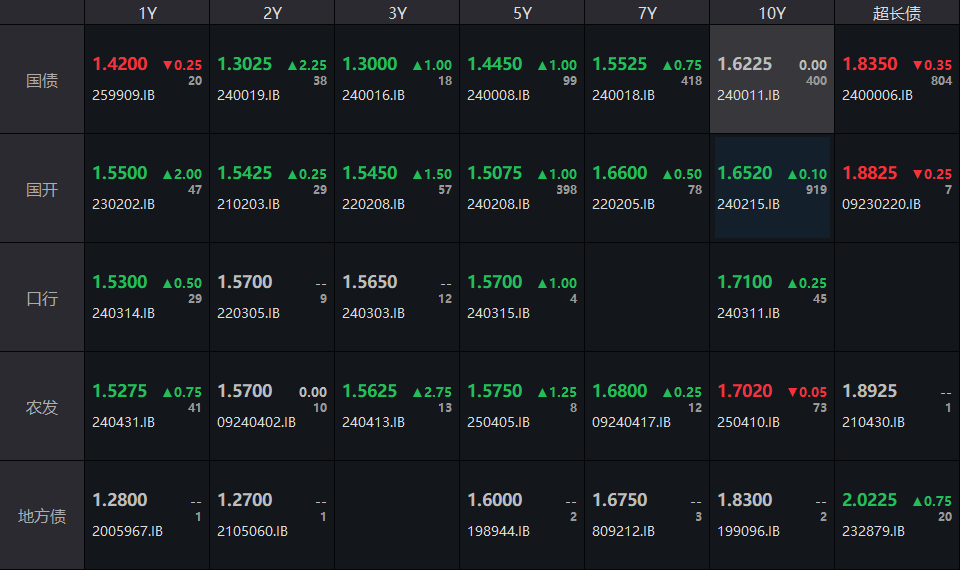This screenshot has height=570, width=960.
Task: Open bond code 240215.IB
Action: [748, 205]
